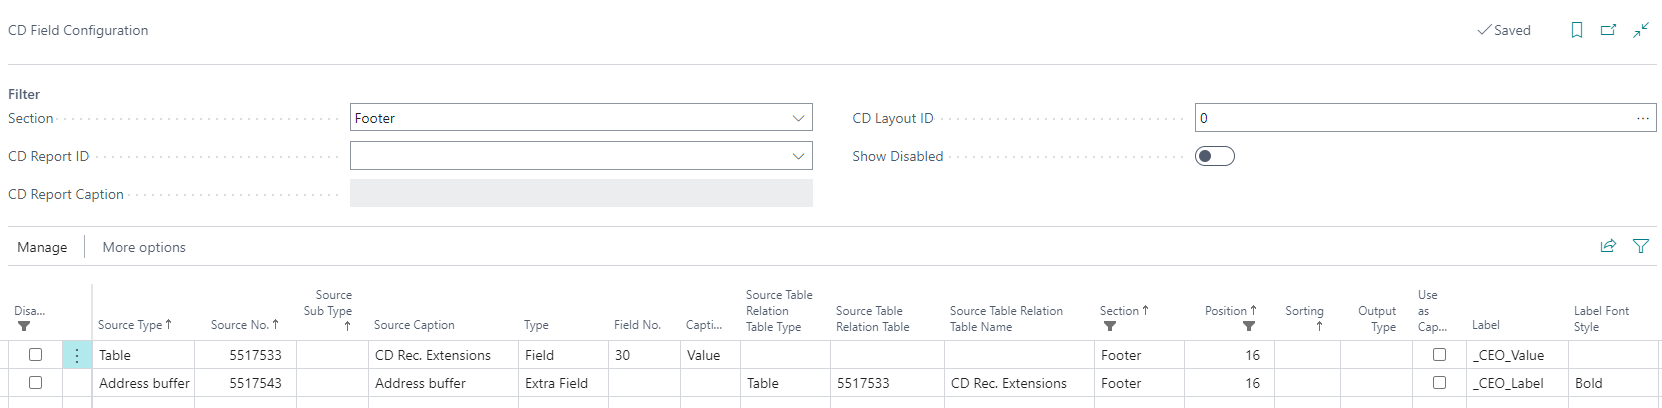Open the More options menu
The height and width of the screenshot is (408, 1662).
[144, 247]
